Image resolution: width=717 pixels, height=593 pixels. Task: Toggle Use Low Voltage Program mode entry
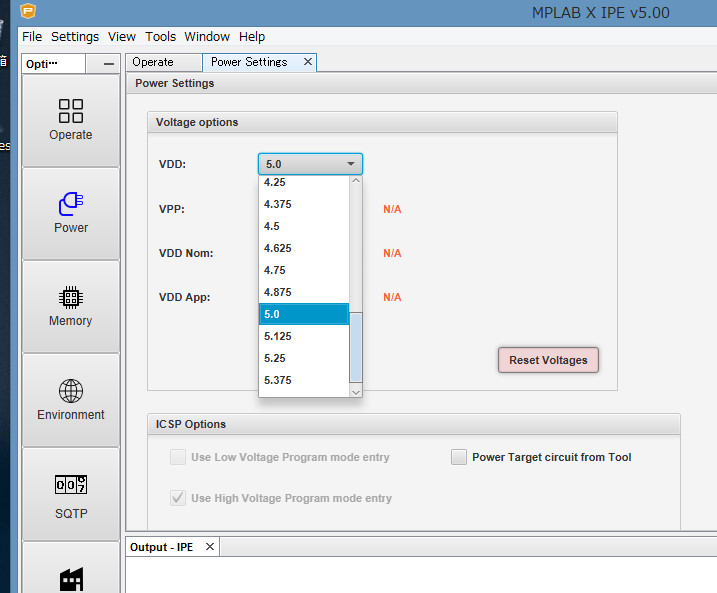coord(178,457)
